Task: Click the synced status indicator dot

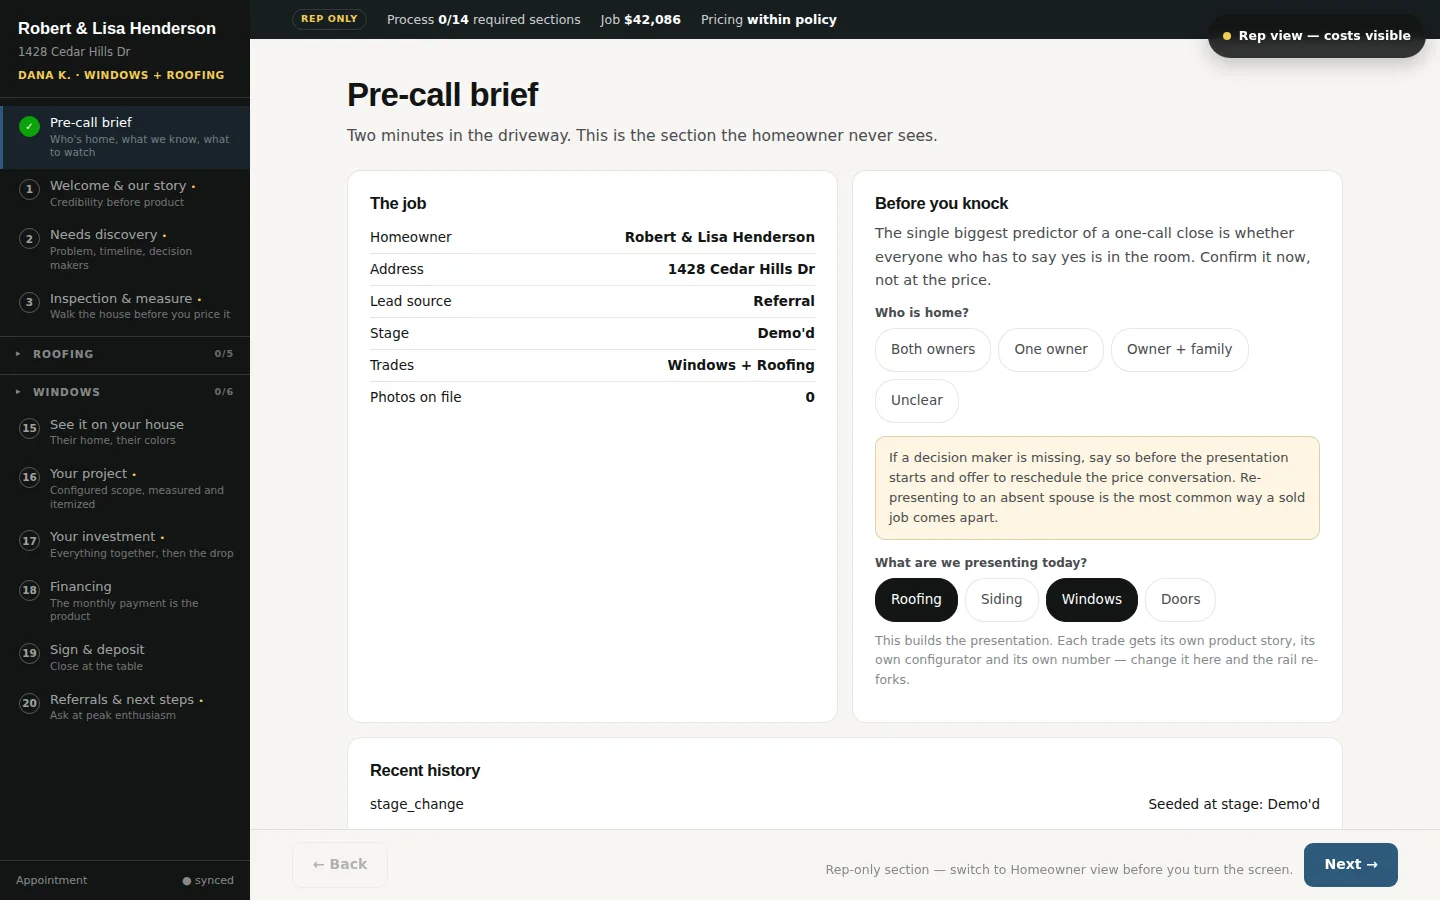Action: coord(187,881)
